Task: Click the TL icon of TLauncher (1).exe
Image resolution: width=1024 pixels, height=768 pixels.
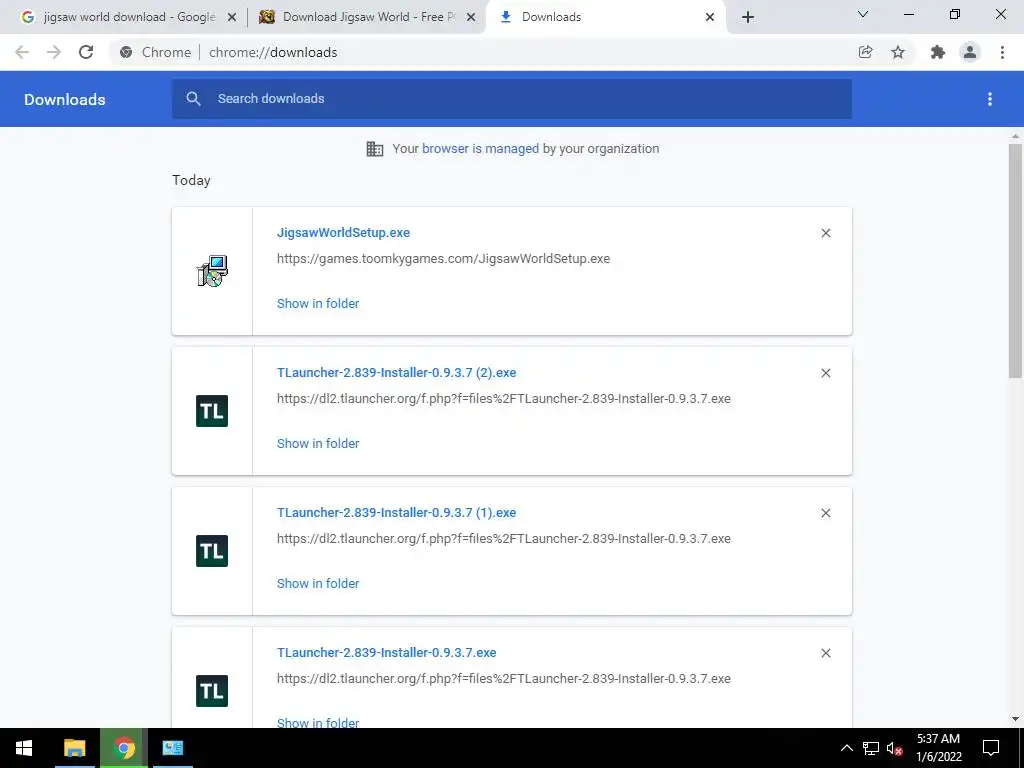Action: [x=212, y=551]
